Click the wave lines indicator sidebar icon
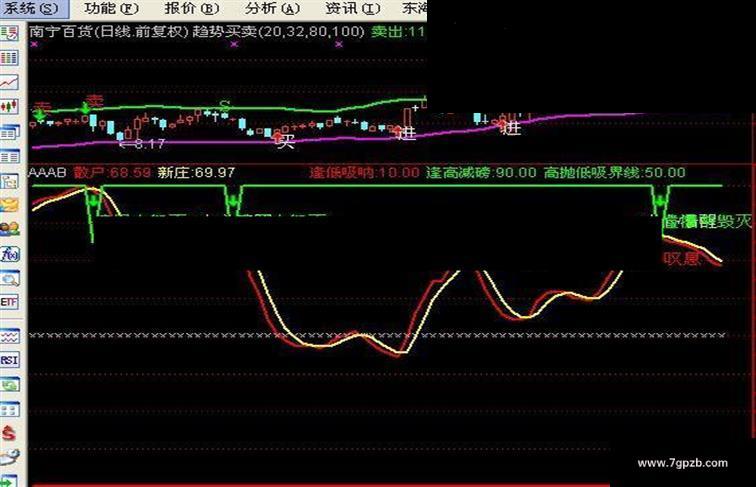The width and height of the screenshot is (756, 487). point(10,336)
